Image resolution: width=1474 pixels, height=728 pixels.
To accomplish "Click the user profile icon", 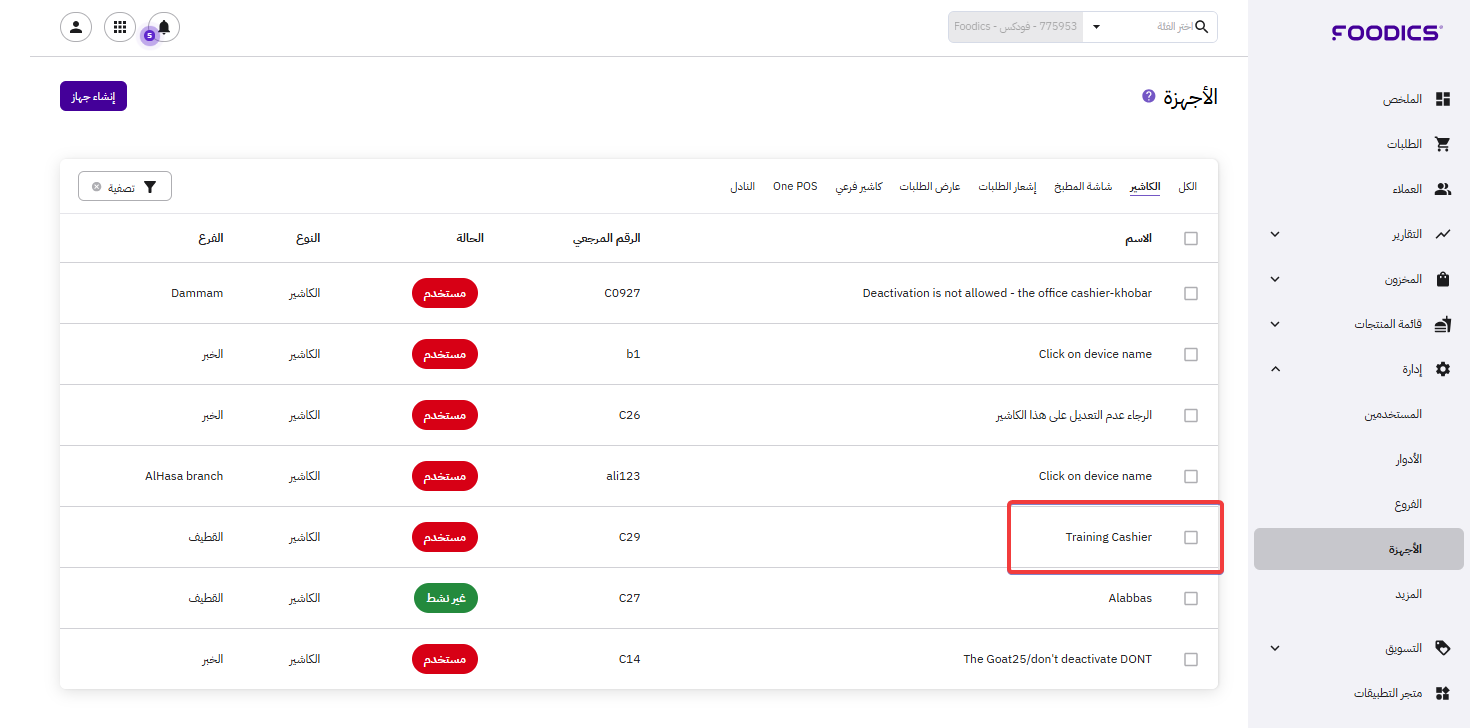I will pyautogui.click(x=76, y=27).
